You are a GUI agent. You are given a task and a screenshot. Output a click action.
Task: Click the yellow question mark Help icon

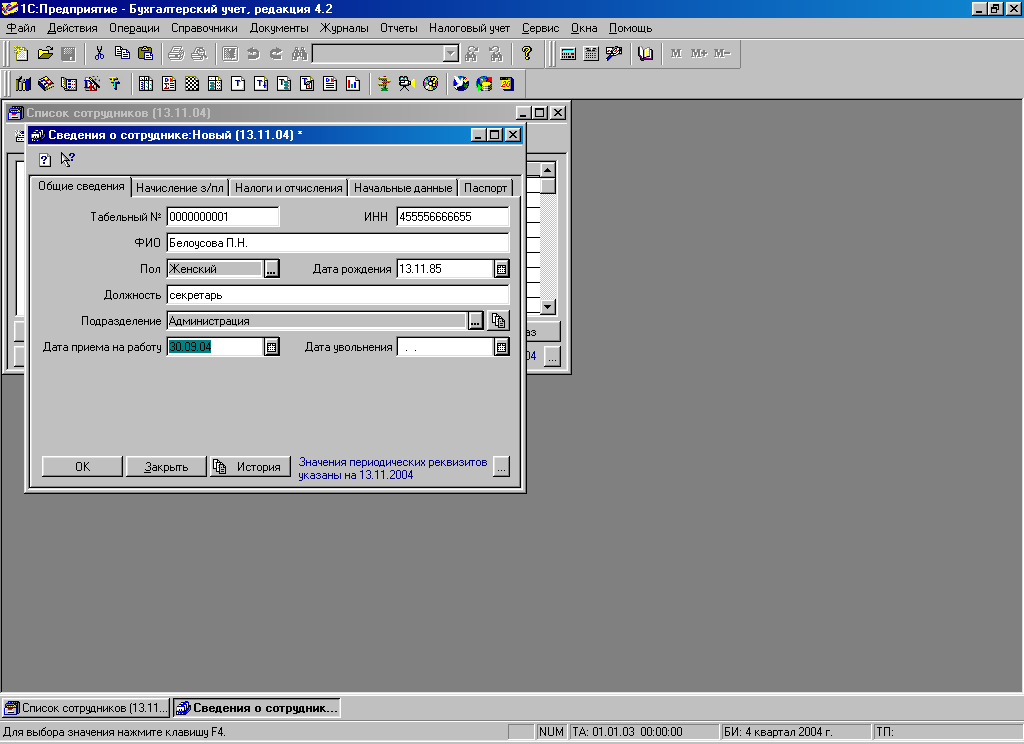click(526, 54)
